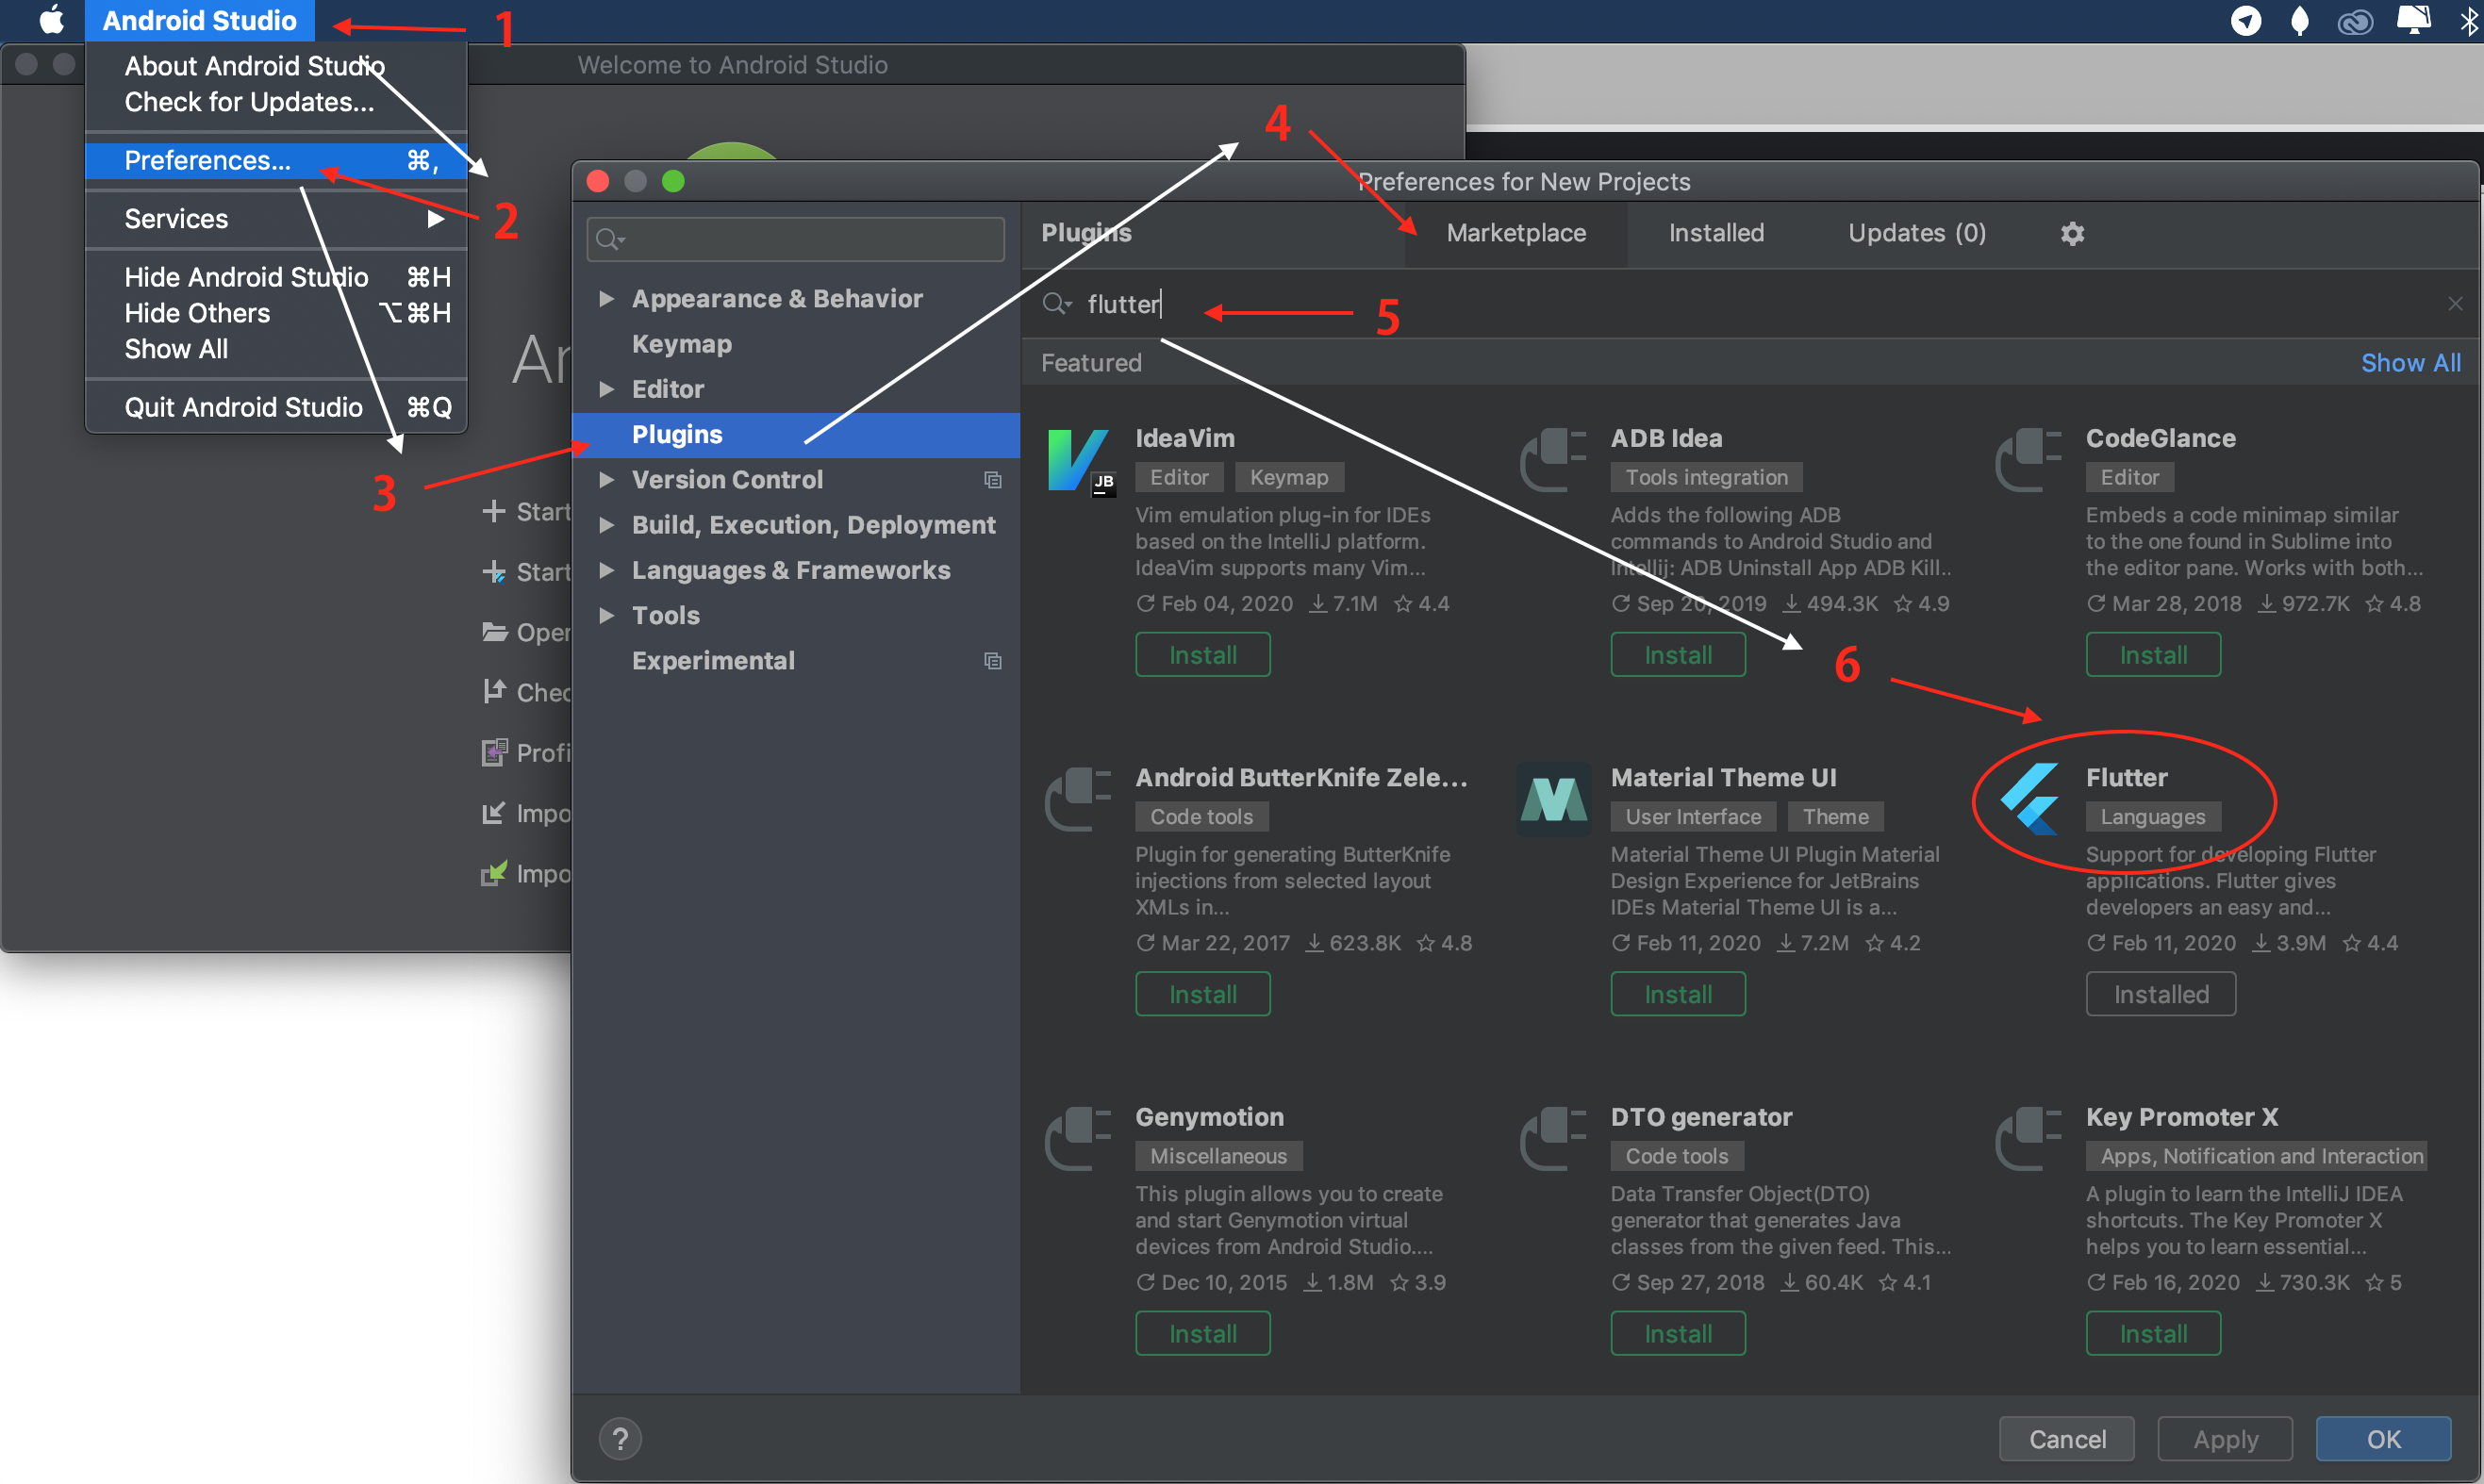Click the Experimental project-scope icon
This screenshot has height=1484, width=2484.
click(992, 661)
